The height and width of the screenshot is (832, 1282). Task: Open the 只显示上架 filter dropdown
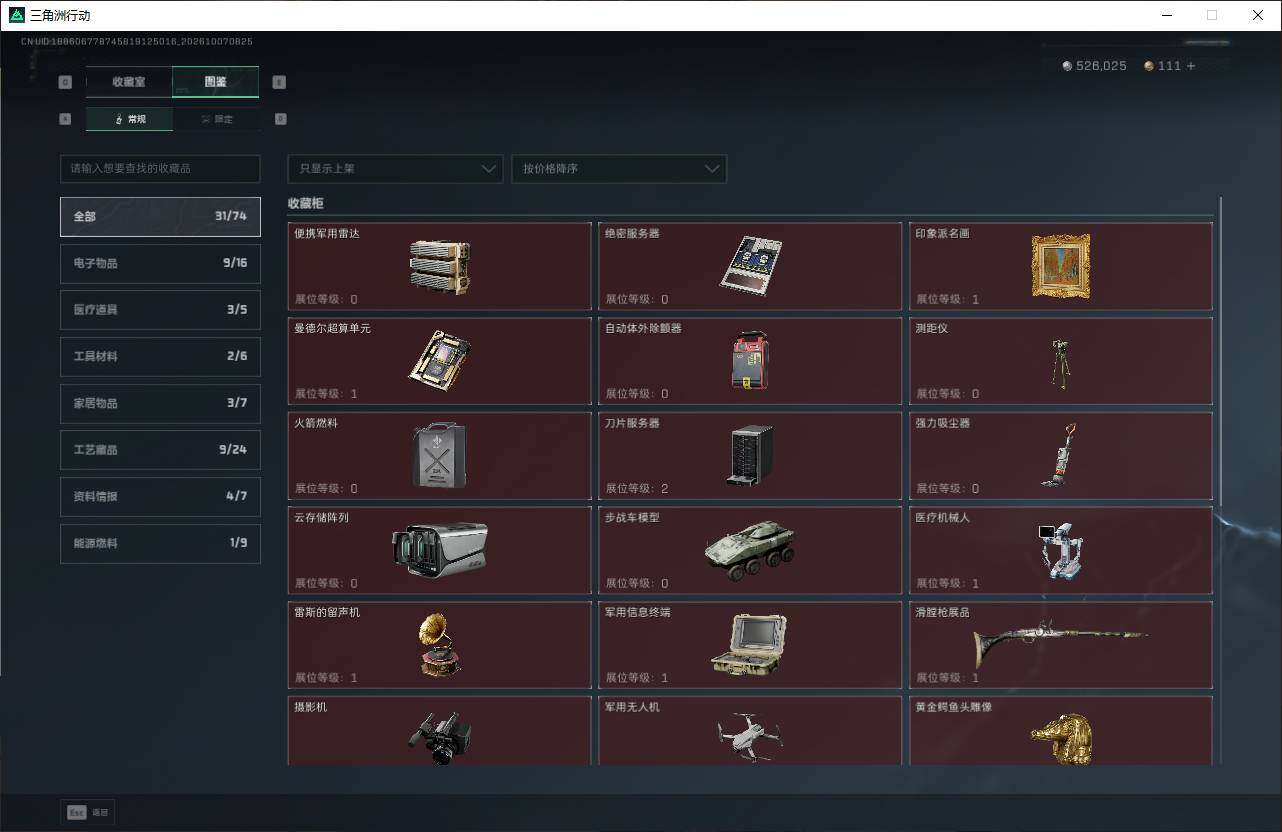(395, 169)
